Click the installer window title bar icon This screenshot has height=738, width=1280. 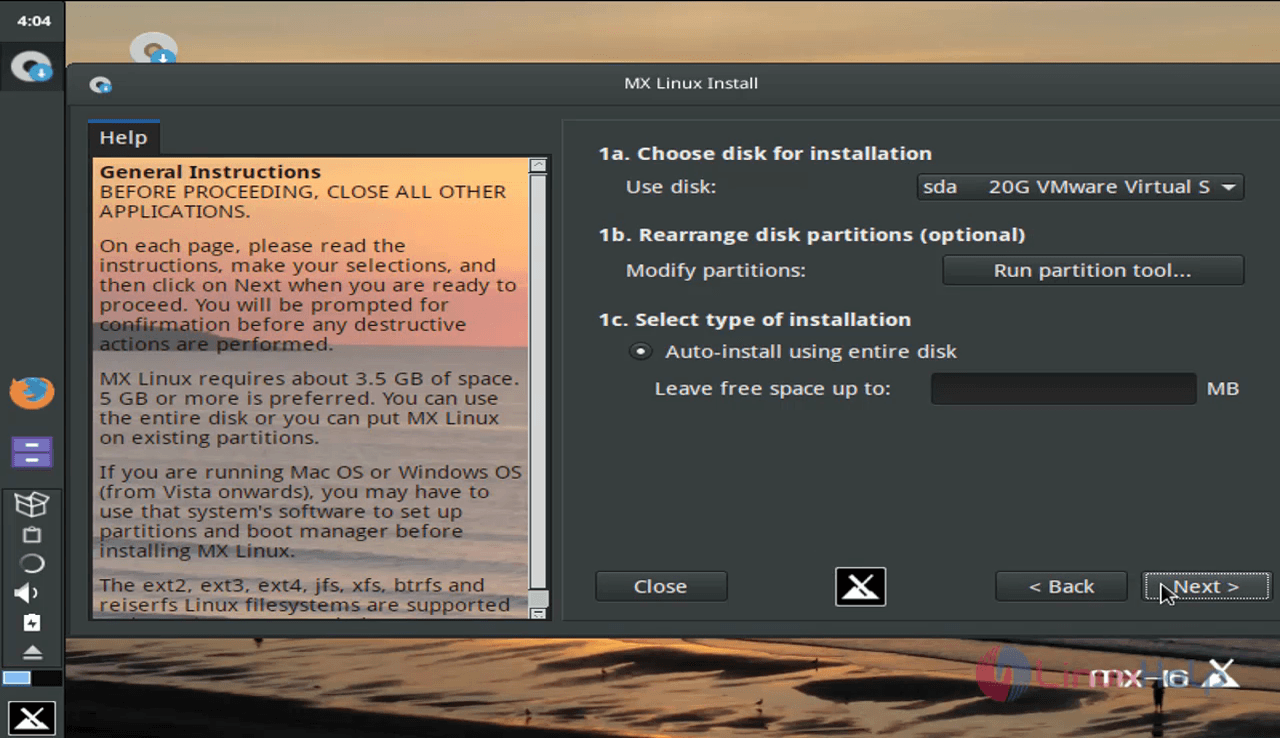(100, 84)
